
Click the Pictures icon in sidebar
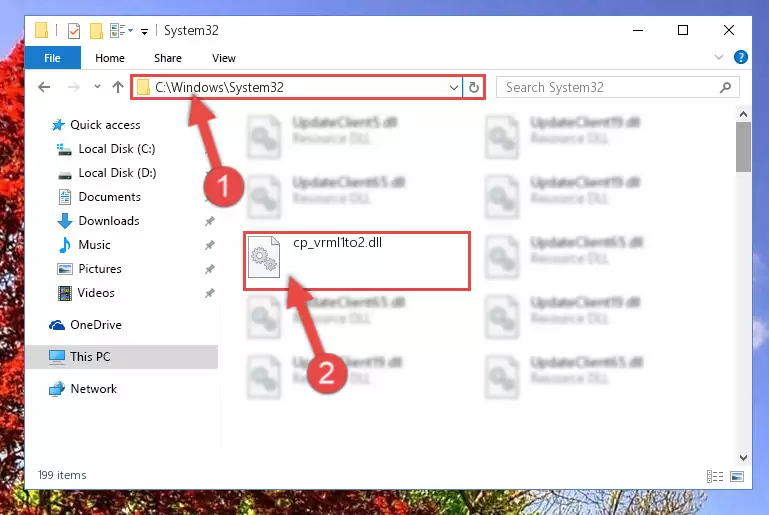tap(65, 269)
